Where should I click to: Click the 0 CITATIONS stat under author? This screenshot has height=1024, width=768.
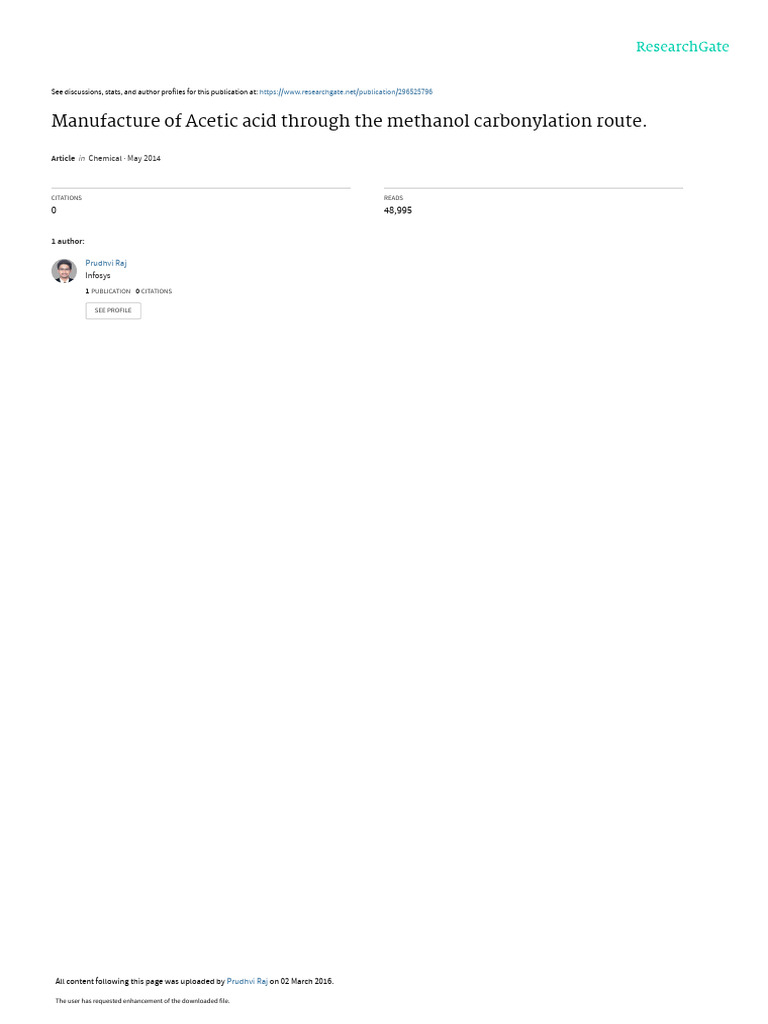[x=154, y=291]
